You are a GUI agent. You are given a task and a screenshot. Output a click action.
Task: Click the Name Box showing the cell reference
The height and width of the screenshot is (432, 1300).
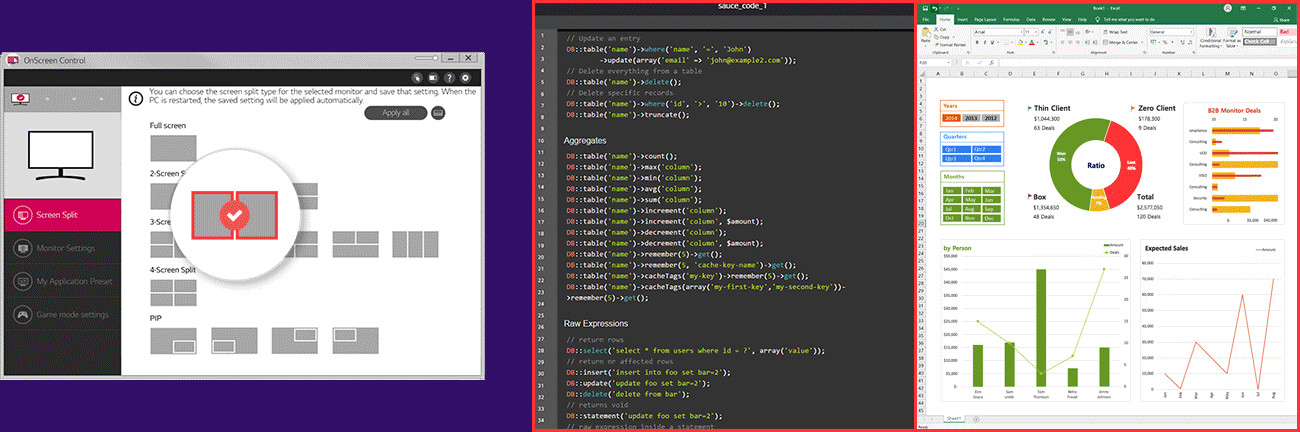click(935, 63)
